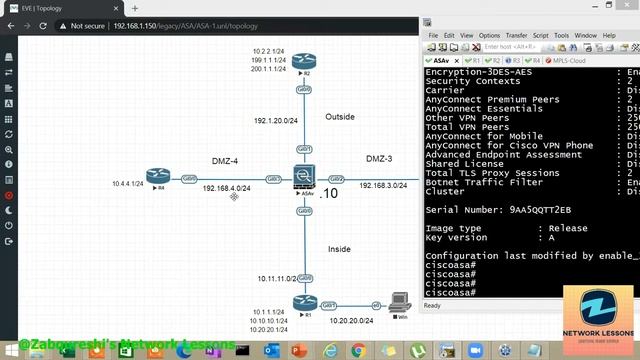The height and width of the screenshot is (360, 640).
Task: Toggle night mode moon icon
Action: click(x=9, y=211)
